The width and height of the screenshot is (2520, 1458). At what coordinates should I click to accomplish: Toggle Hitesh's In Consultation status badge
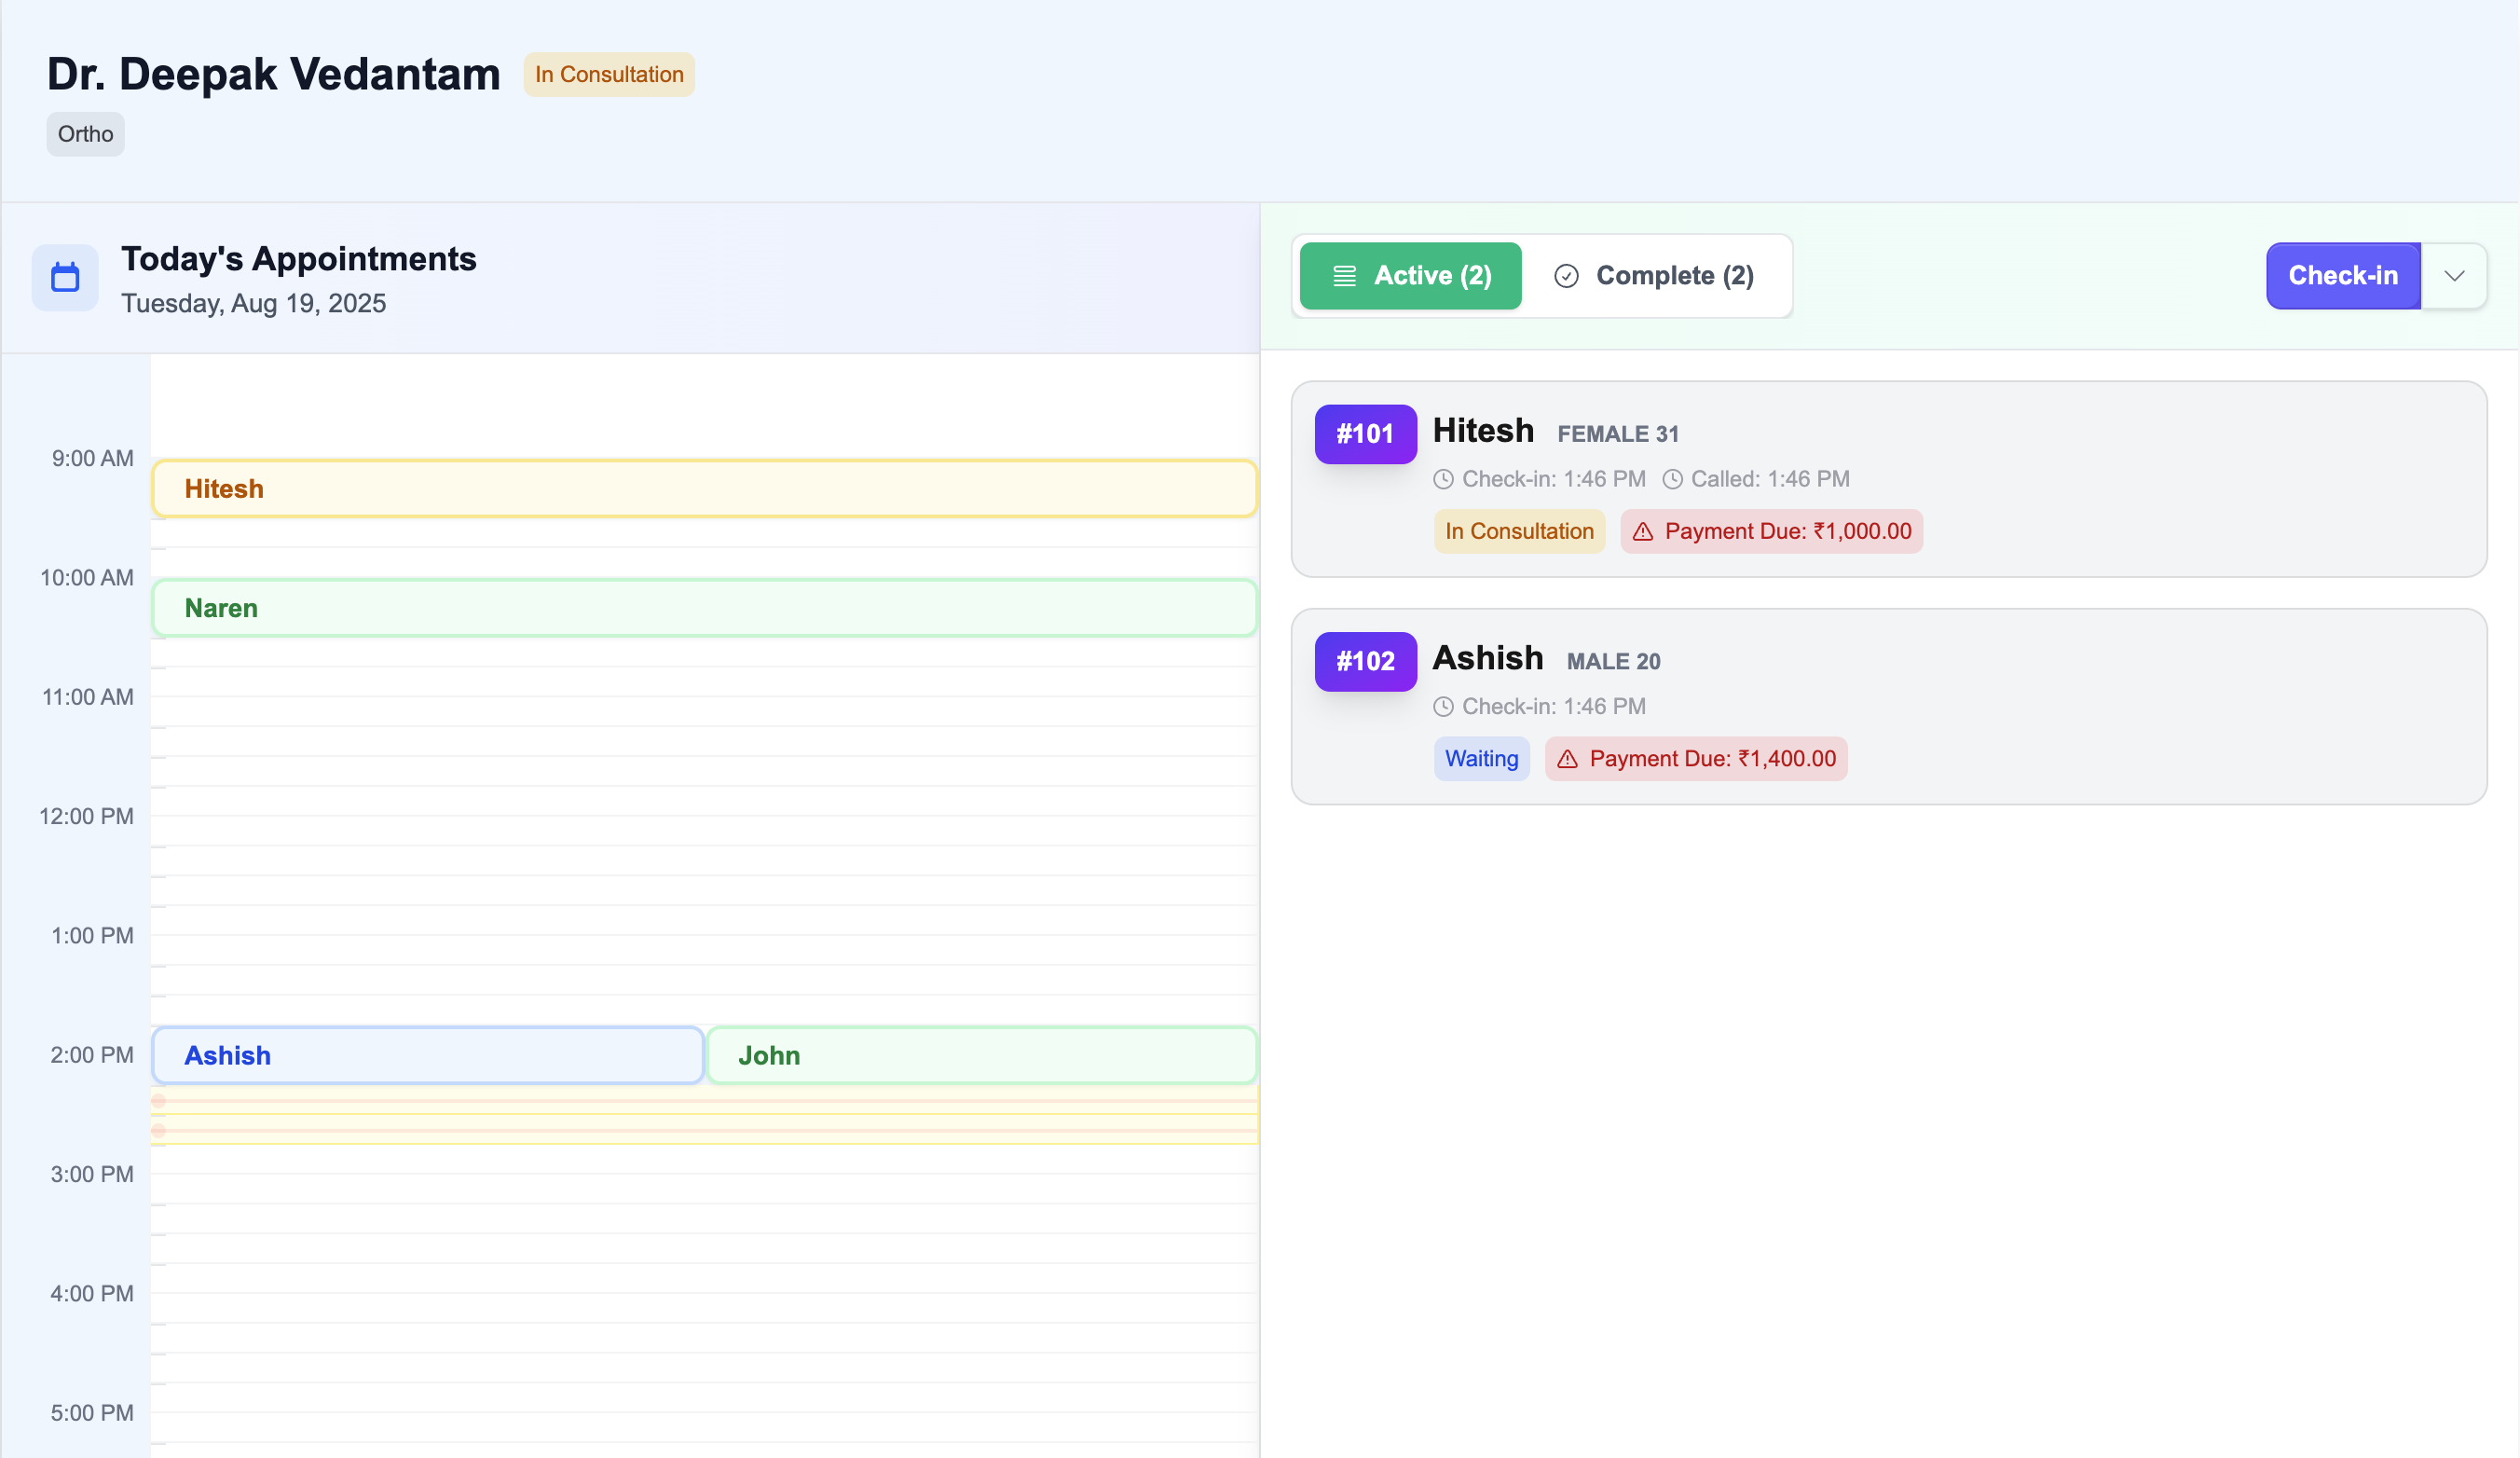tap(1518, 531)
